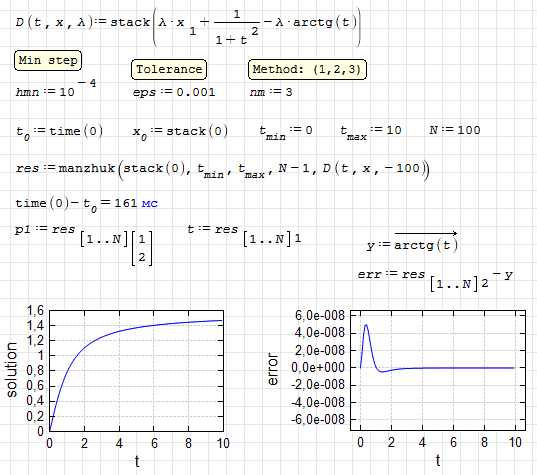Viewport: 537px width, 475px height.
Task: Select the eps := 0.001 expression
Action: click(x=174, y=92)
